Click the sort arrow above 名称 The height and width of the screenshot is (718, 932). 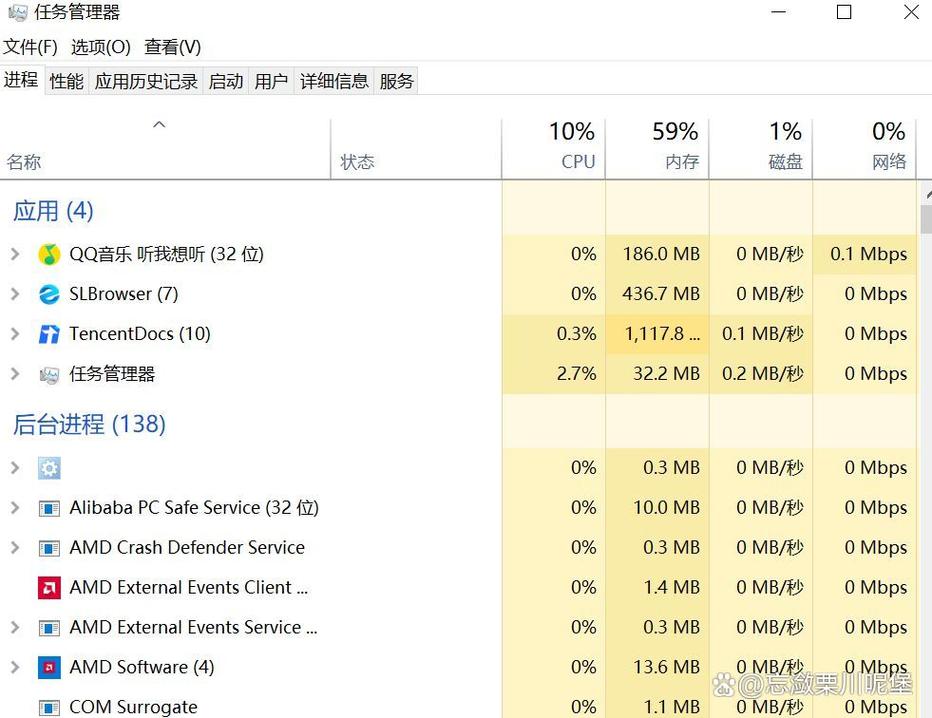point(159,125)
